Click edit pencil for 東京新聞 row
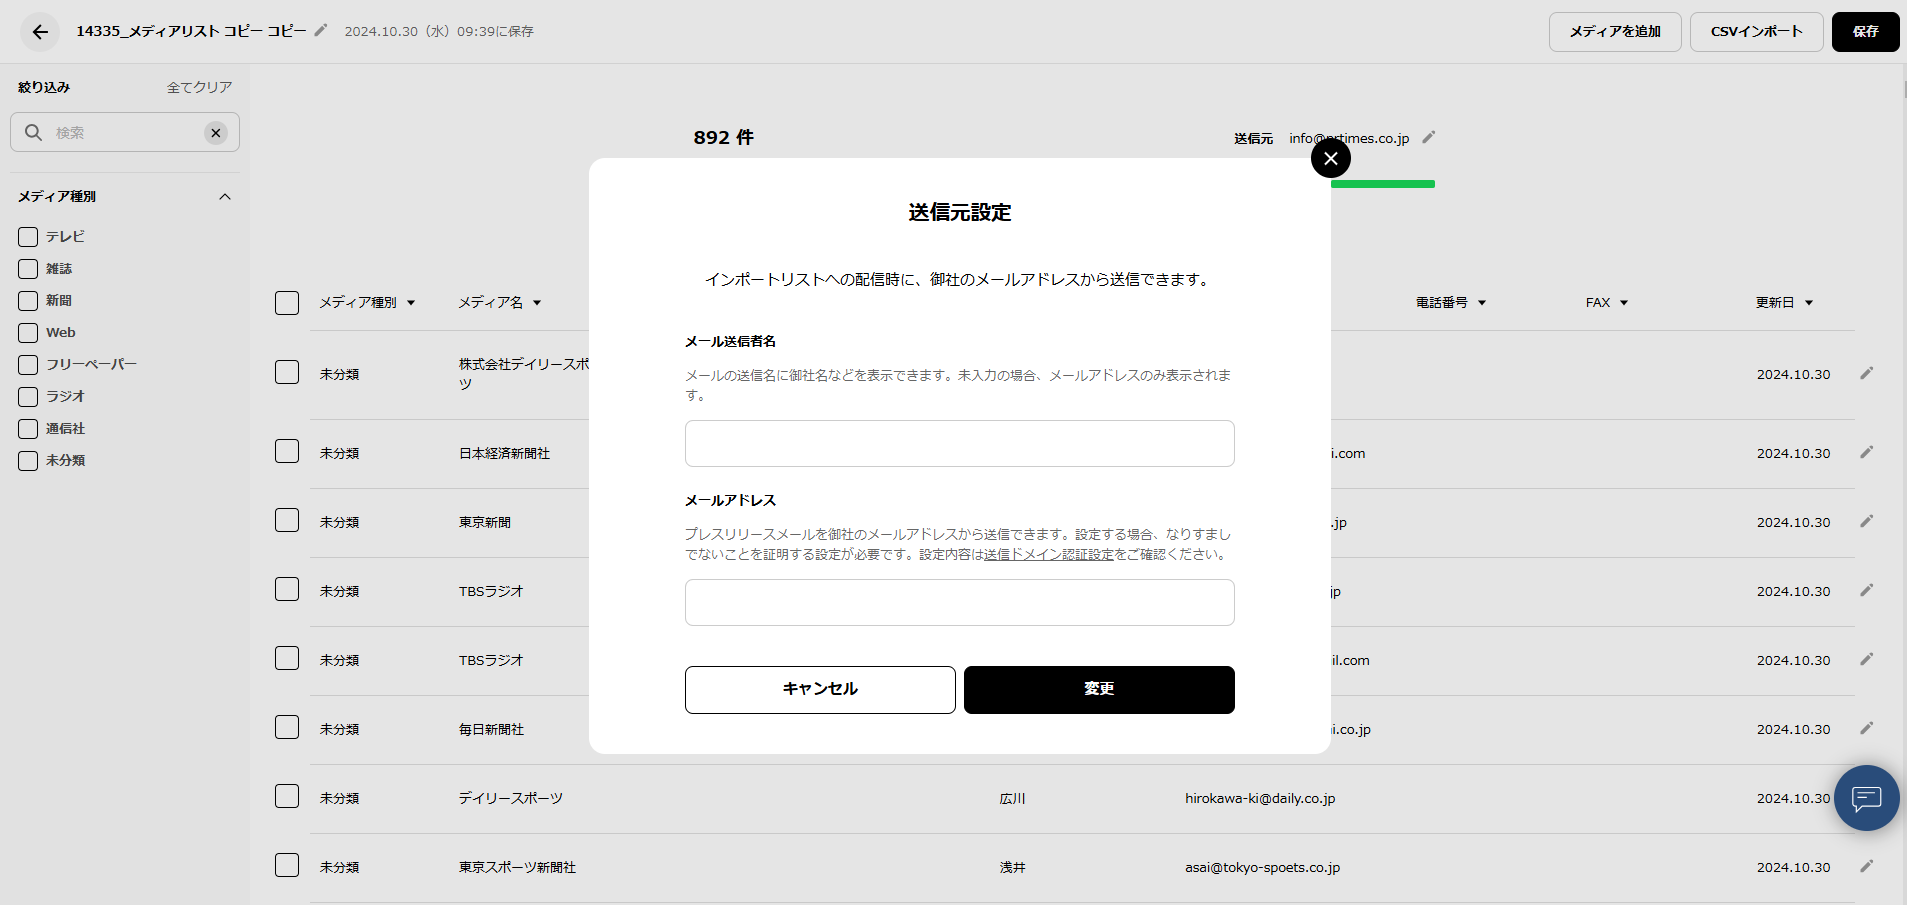1907x905 pixels. click(x=1866, y=522)
